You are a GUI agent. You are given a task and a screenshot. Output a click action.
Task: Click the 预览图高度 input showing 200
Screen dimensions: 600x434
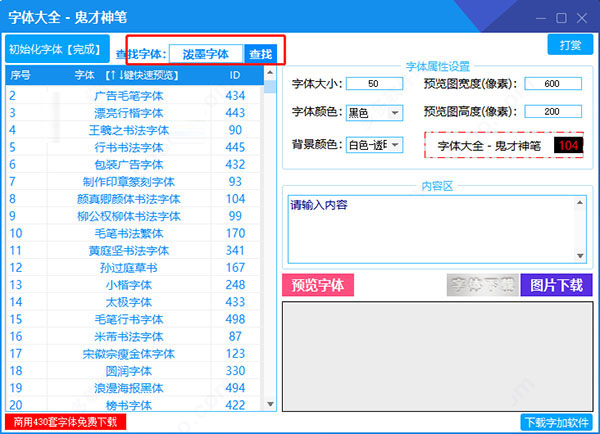tap(553, 111)
